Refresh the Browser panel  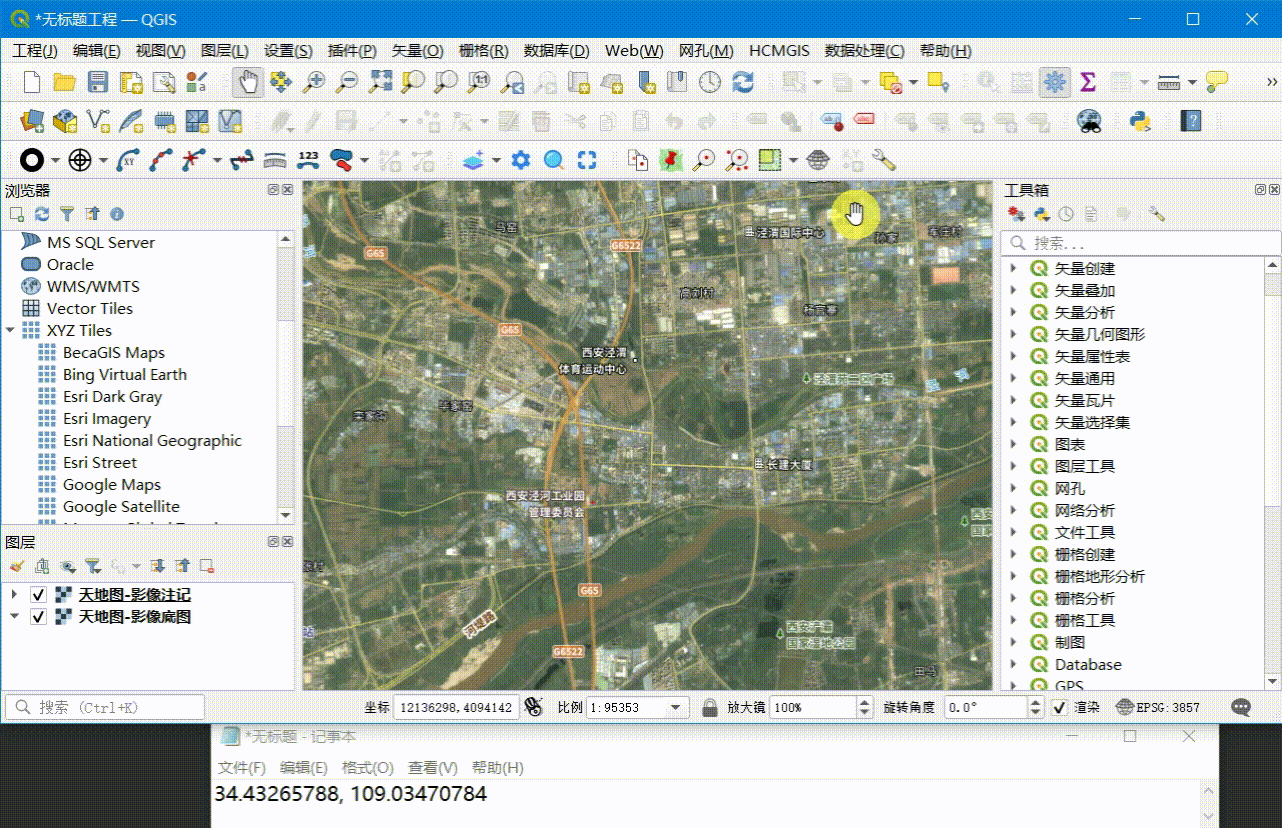(x=42, y=214)
